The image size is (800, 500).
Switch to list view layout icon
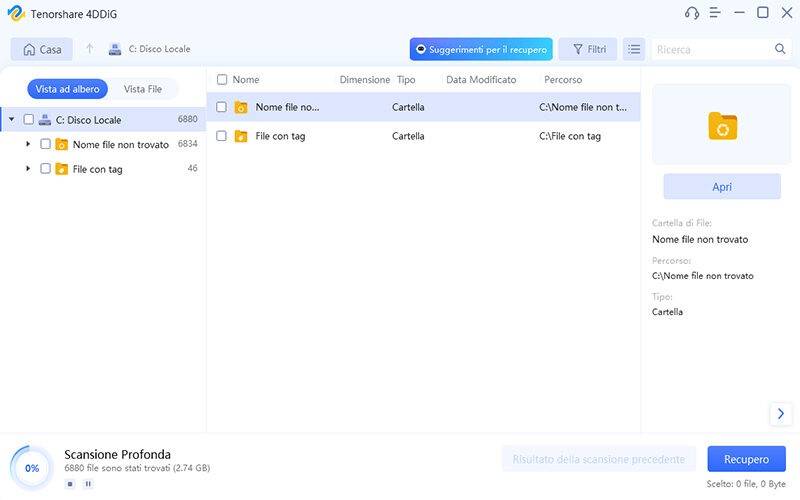pyautogui.click(x=633, y=49)
